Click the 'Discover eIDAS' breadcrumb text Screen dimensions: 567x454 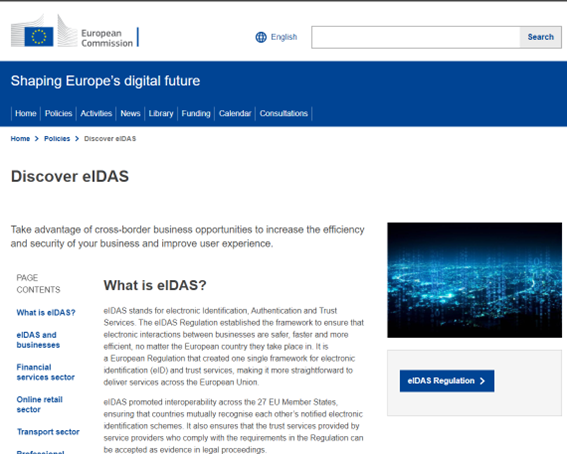pyautogui.click(x=110, y=138)
